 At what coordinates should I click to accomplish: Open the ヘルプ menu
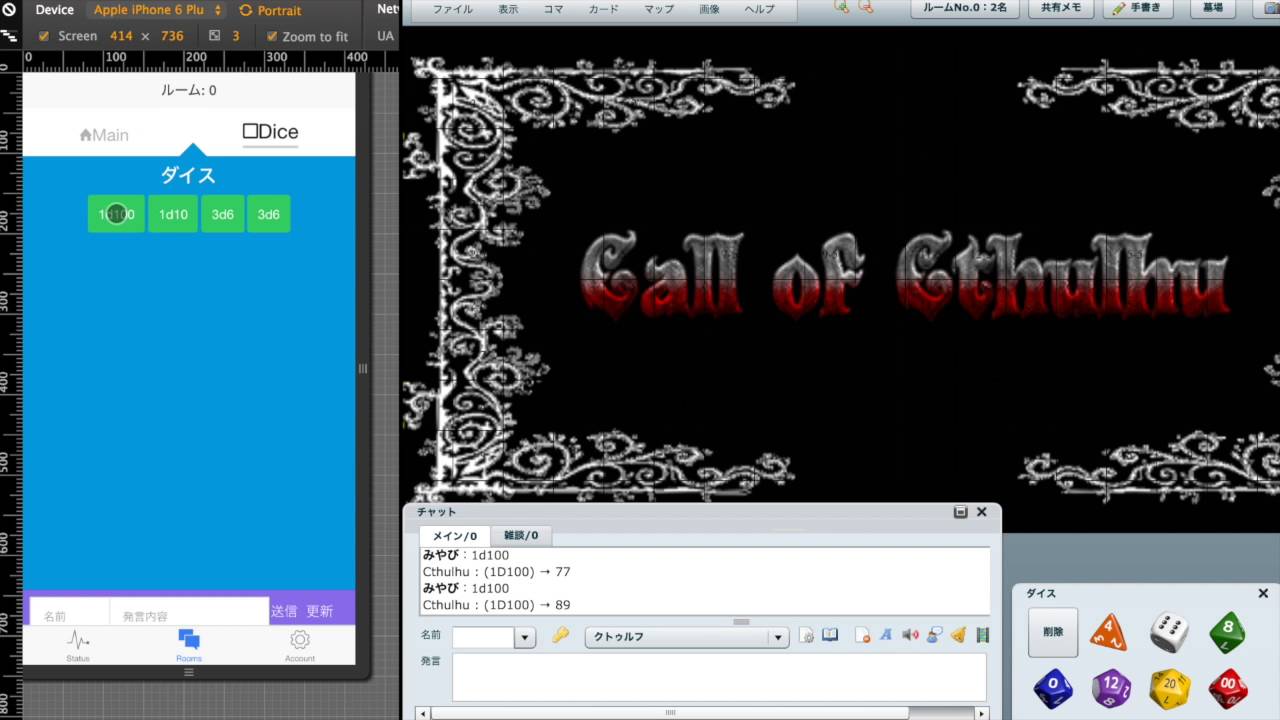[759, 9]
